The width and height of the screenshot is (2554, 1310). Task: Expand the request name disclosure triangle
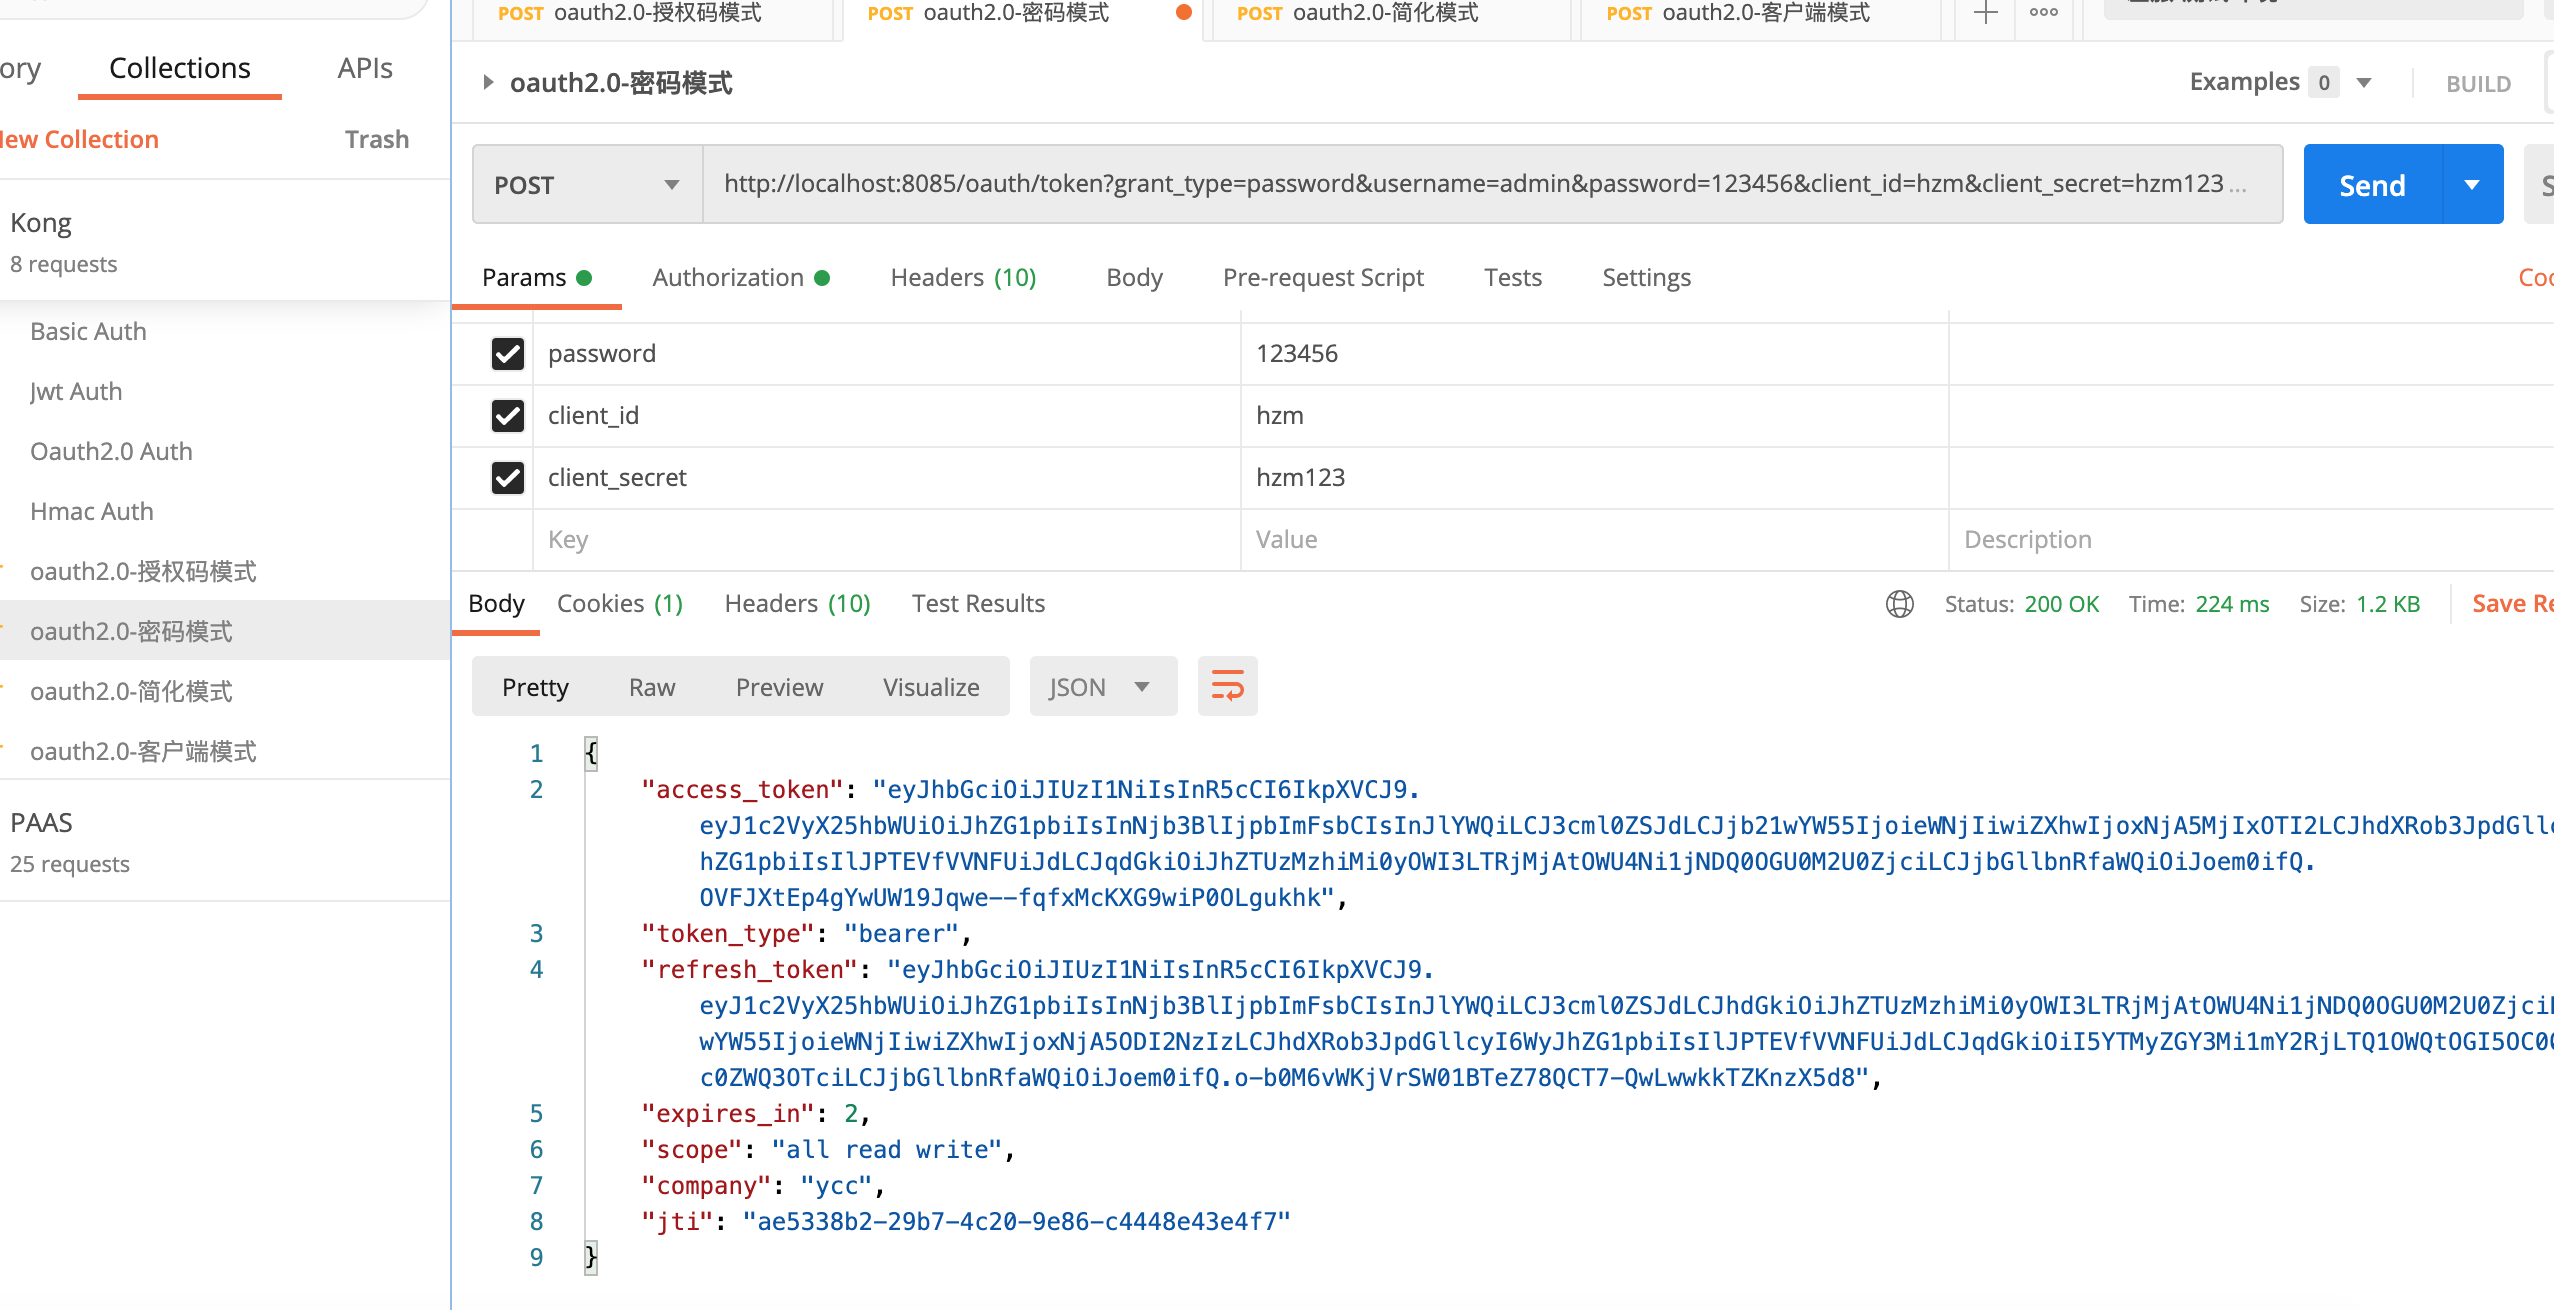click(488, 82)
